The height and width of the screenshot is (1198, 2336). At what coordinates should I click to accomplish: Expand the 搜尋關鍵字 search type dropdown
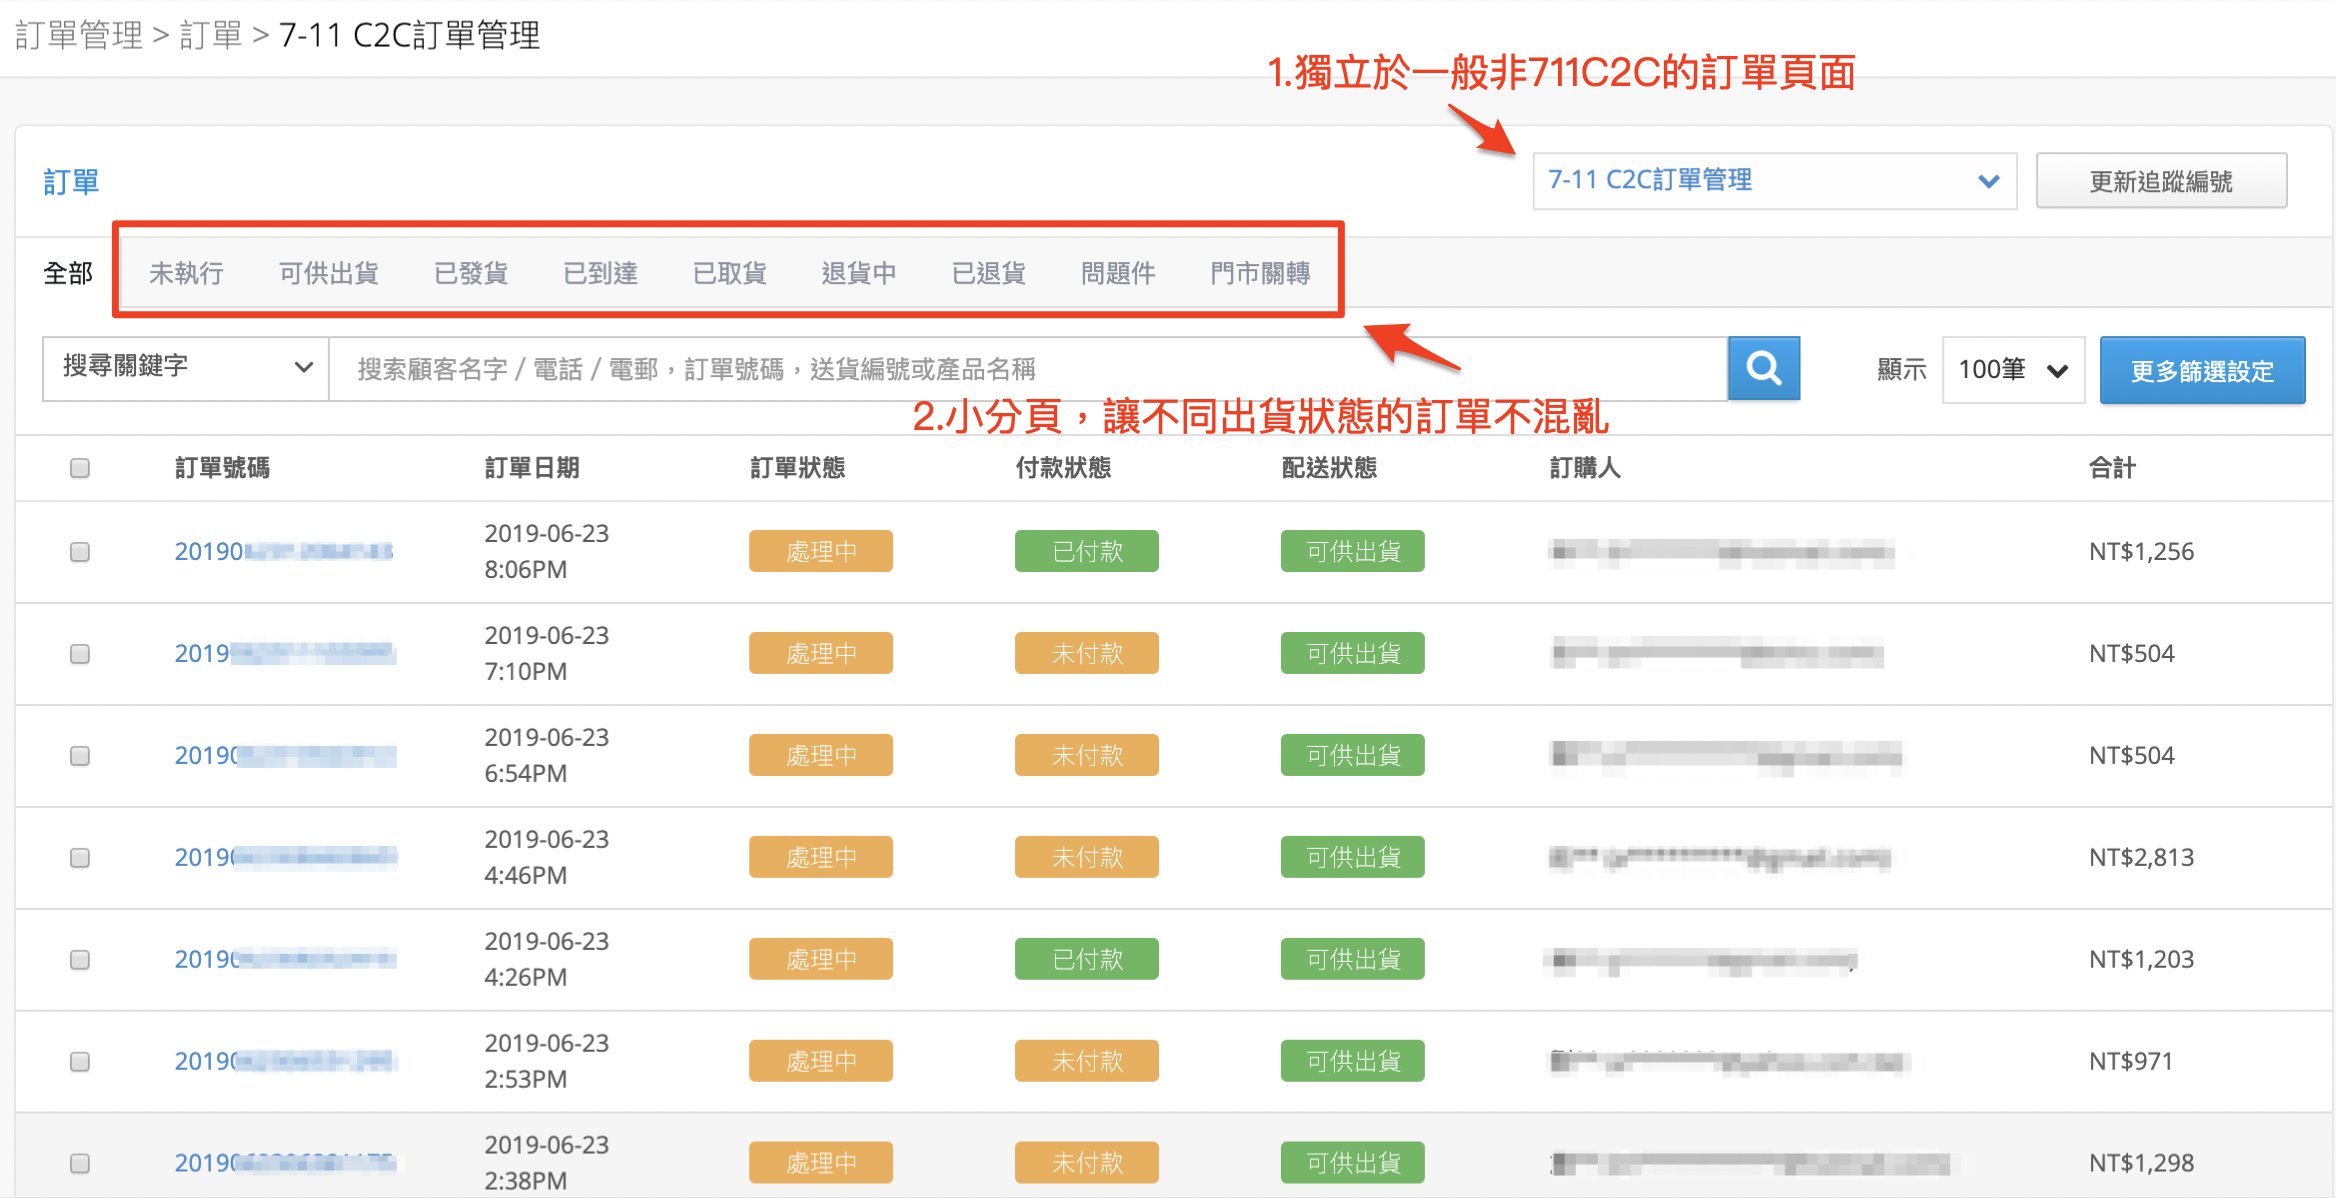186,368
